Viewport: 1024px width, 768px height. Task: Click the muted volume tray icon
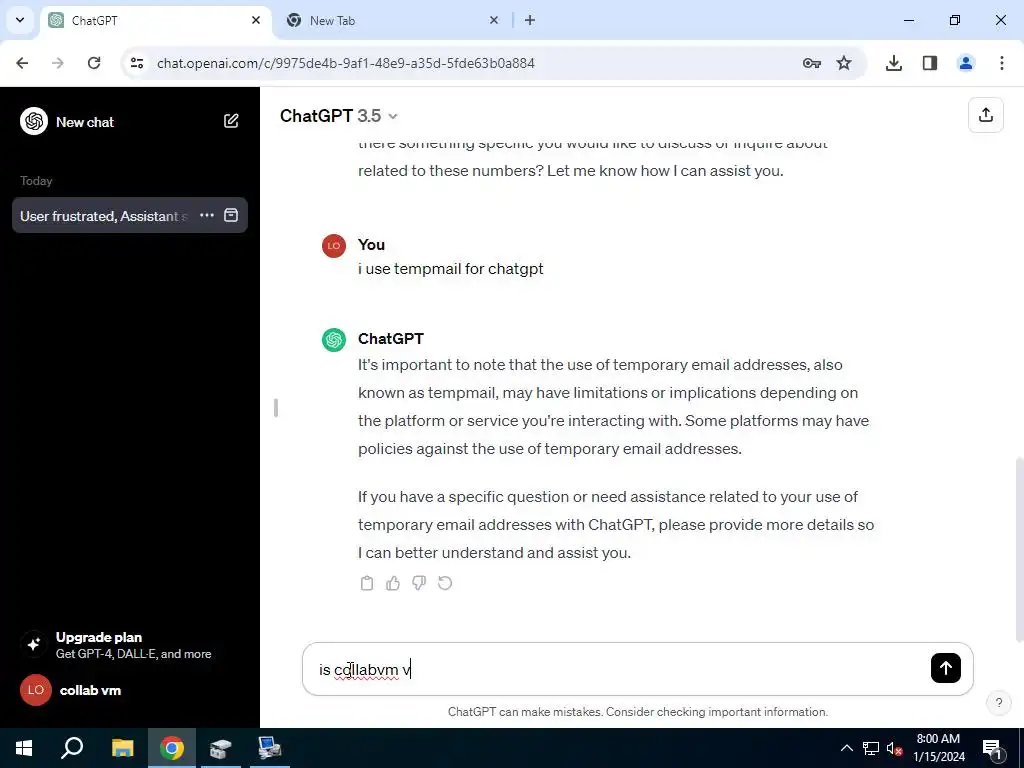[x=894, y=748]
